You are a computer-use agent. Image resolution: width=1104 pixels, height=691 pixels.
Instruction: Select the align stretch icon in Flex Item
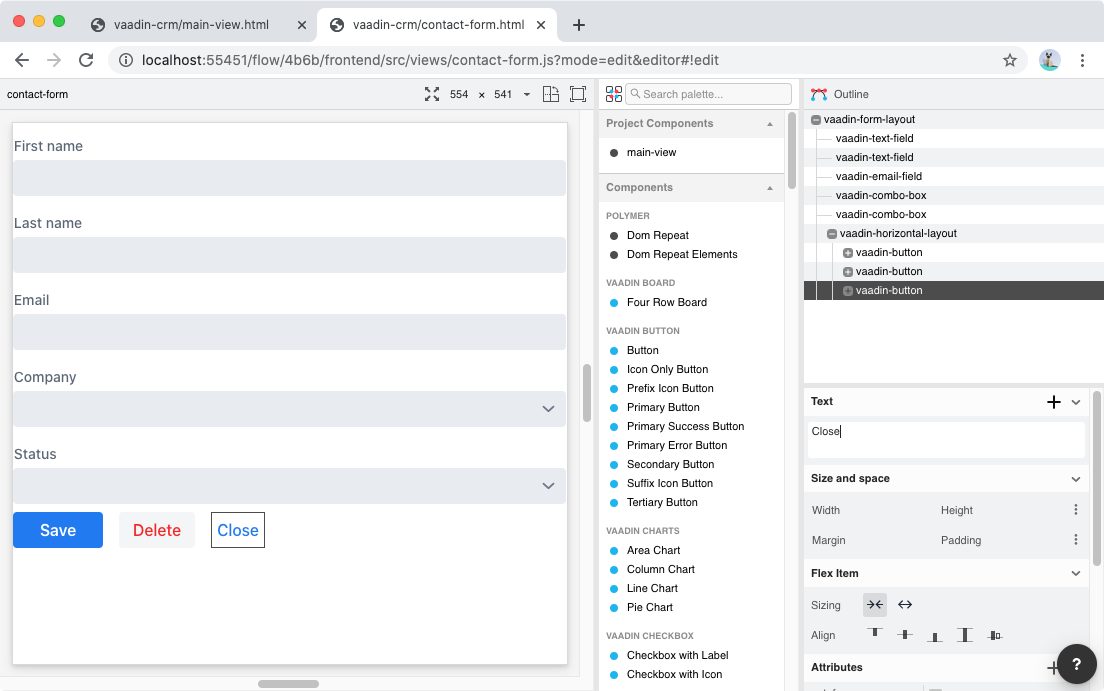coord(964,635)
